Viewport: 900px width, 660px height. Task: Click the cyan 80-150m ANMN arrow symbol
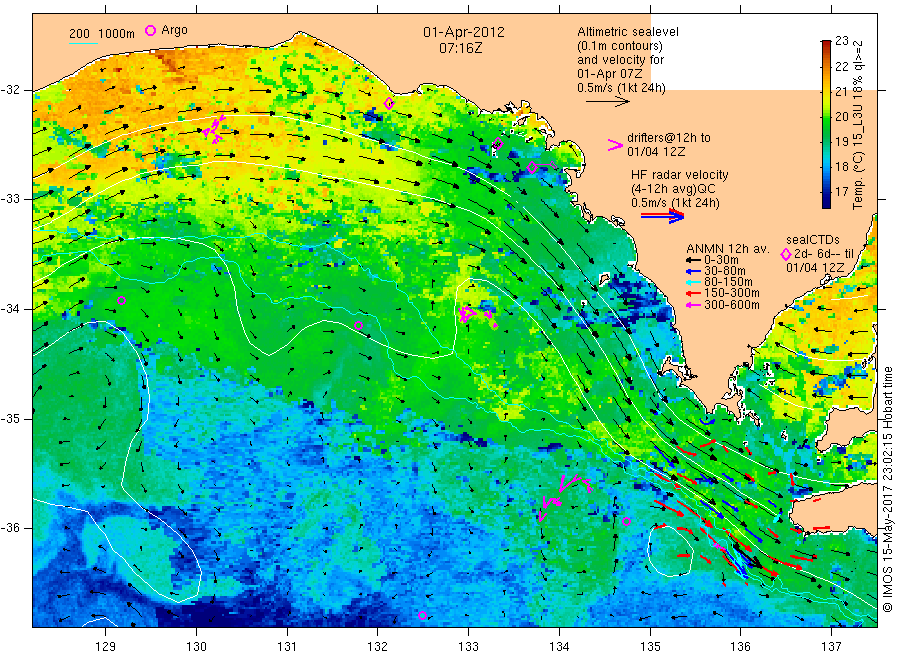pyautogui.click(x=693, y=282)
